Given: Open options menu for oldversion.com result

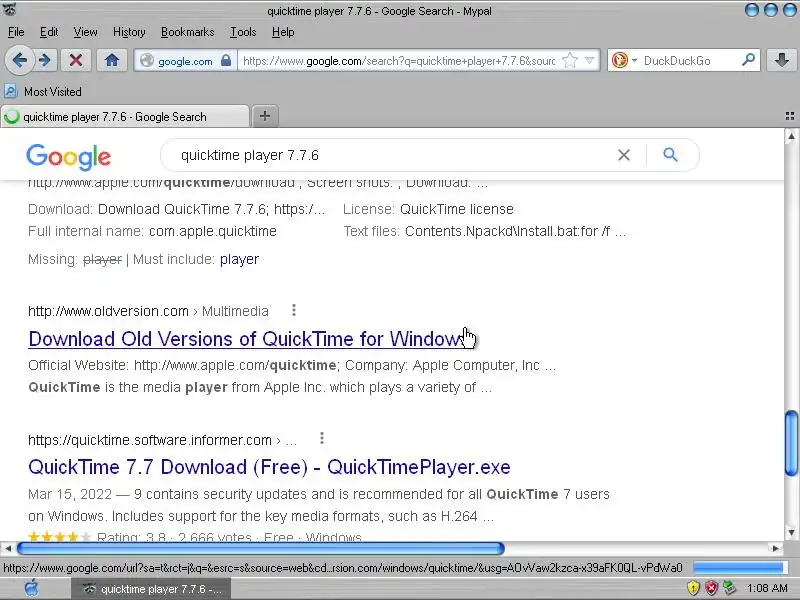Looking at the screenshot, I should coord(294,310).
